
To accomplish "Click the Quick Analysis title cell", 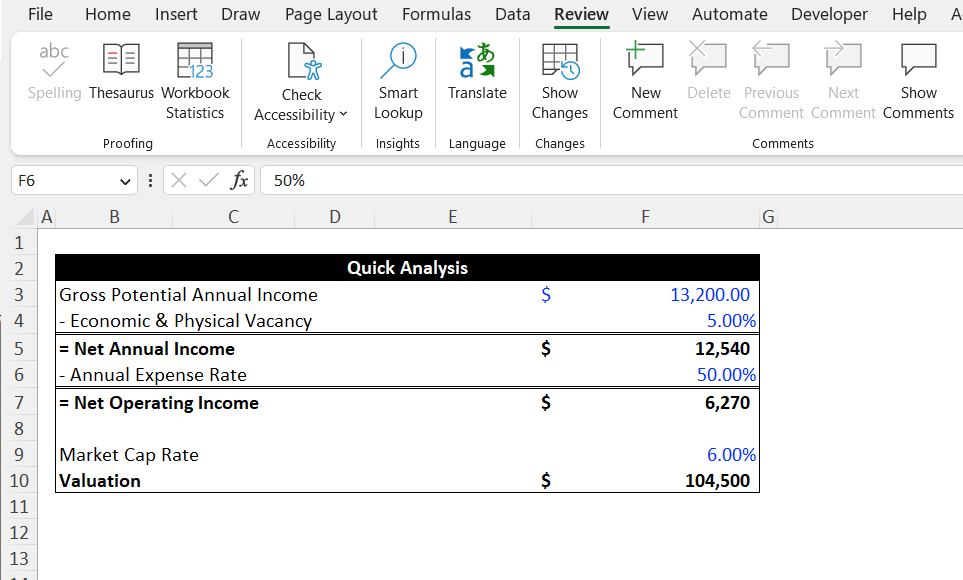I will tap(407, 268).
